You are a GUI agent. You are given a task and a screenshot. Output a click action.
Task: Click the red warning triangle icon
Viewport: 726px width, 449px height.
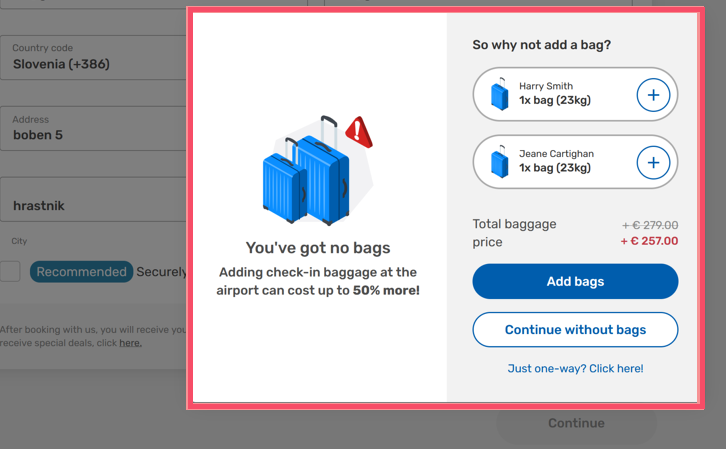coord(358,132)
